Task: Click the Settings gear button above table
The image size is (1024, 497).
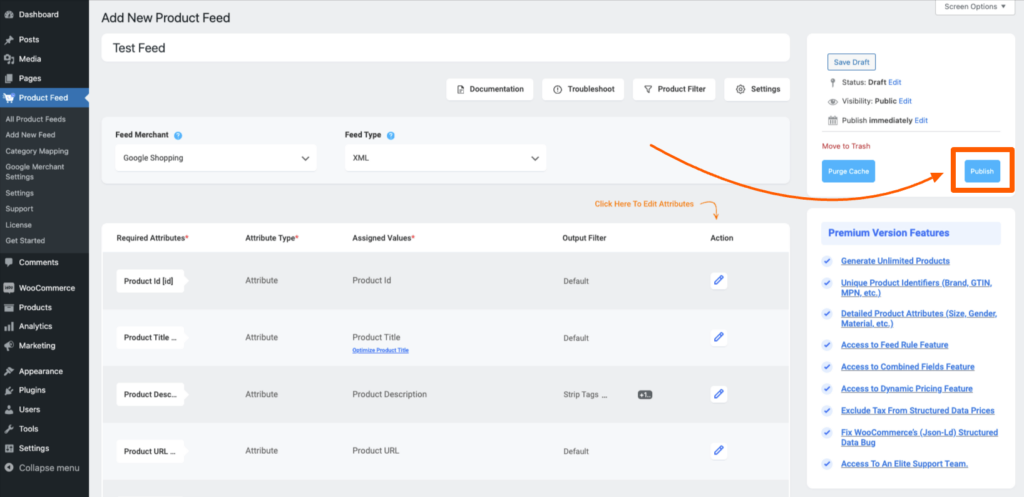Action: (757, 89)
